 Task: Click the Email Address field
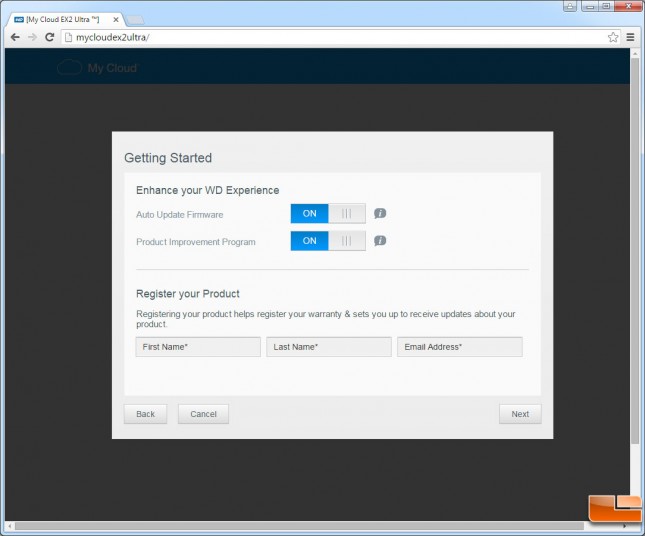[460, 347]
